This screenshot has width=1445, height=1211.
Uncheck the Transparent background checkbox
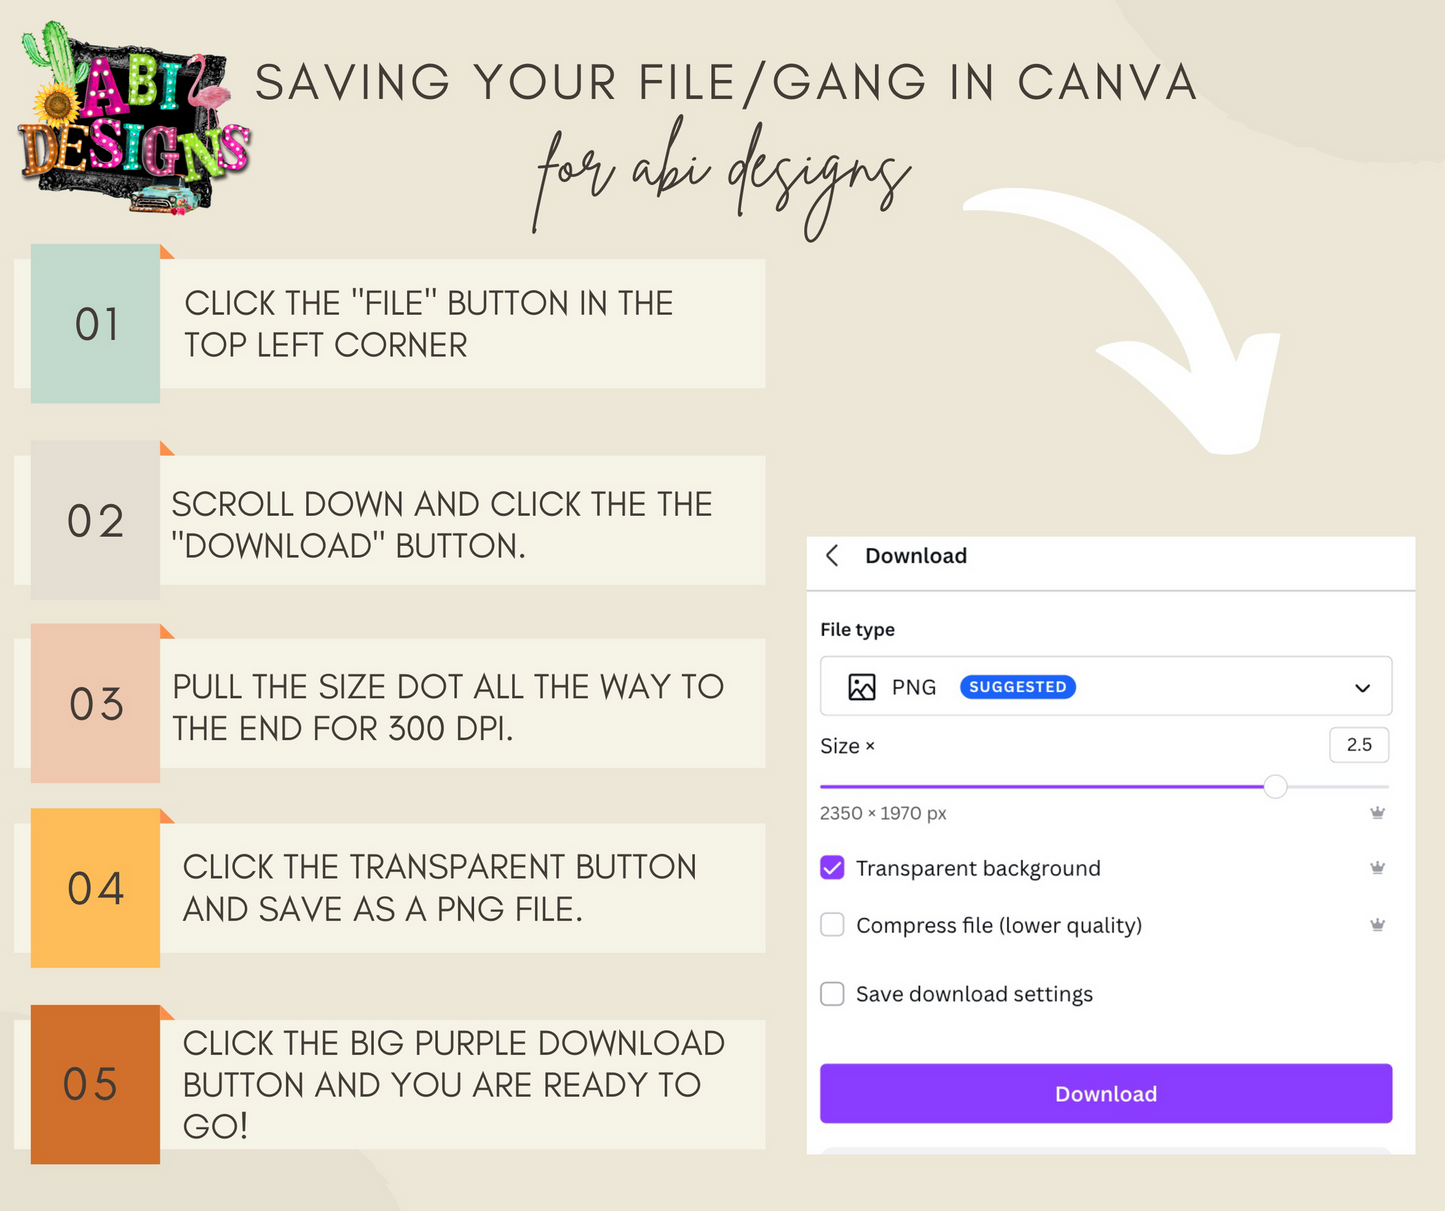832,868
